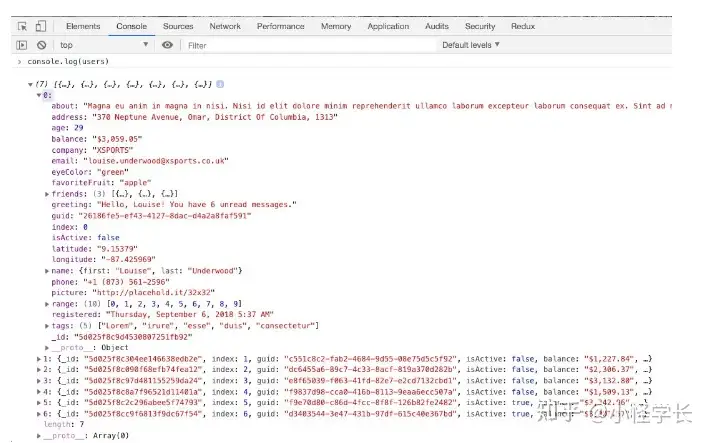Image resolution: width=710 pixels, height=443 pixels.
Task: Expand array item 3
Action: point(39,381)
